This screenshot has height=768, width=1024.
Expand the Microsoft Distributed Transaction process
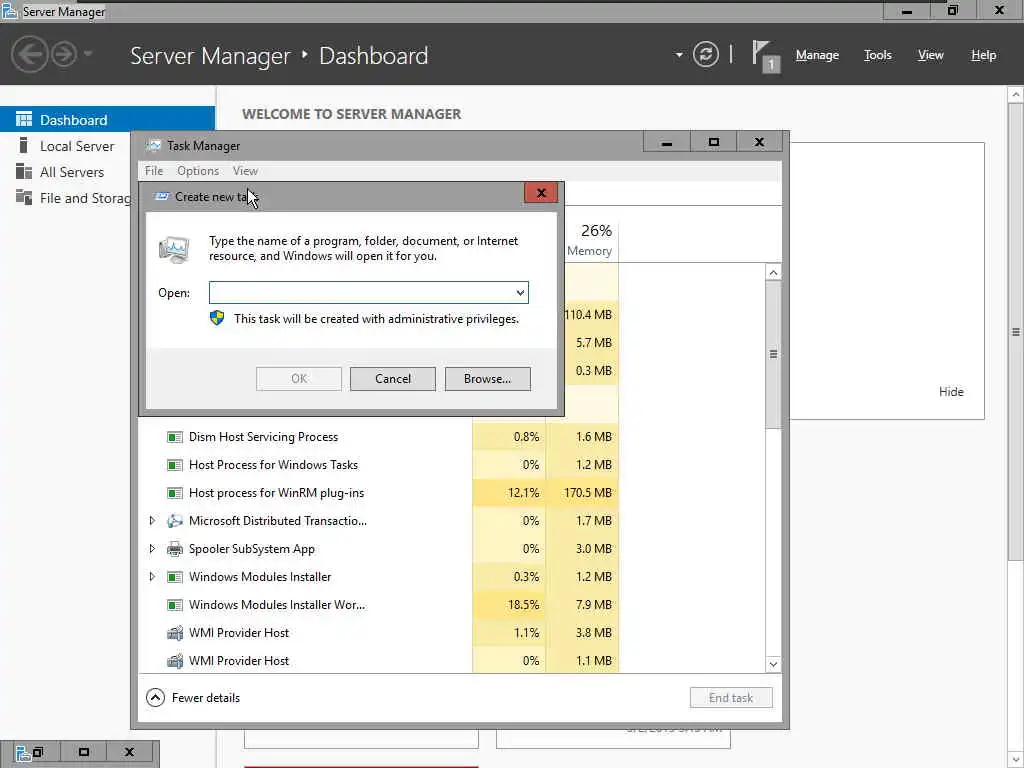tap(152, 520)
